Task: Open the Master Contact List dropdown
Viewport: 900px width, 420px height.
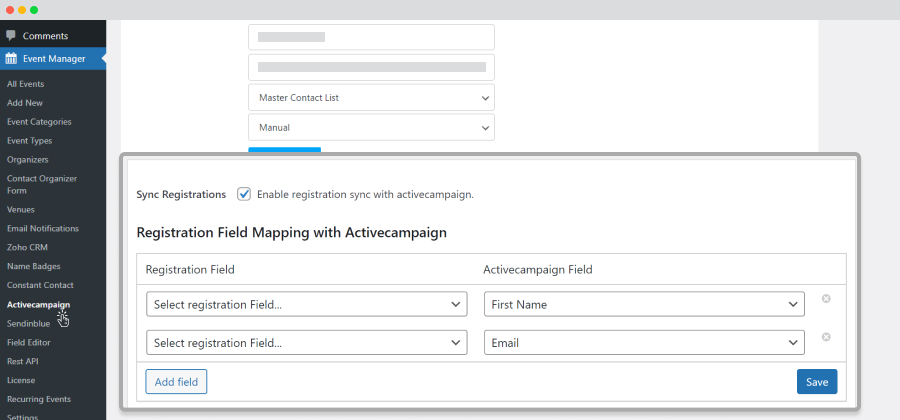Action: click(371, 98)
